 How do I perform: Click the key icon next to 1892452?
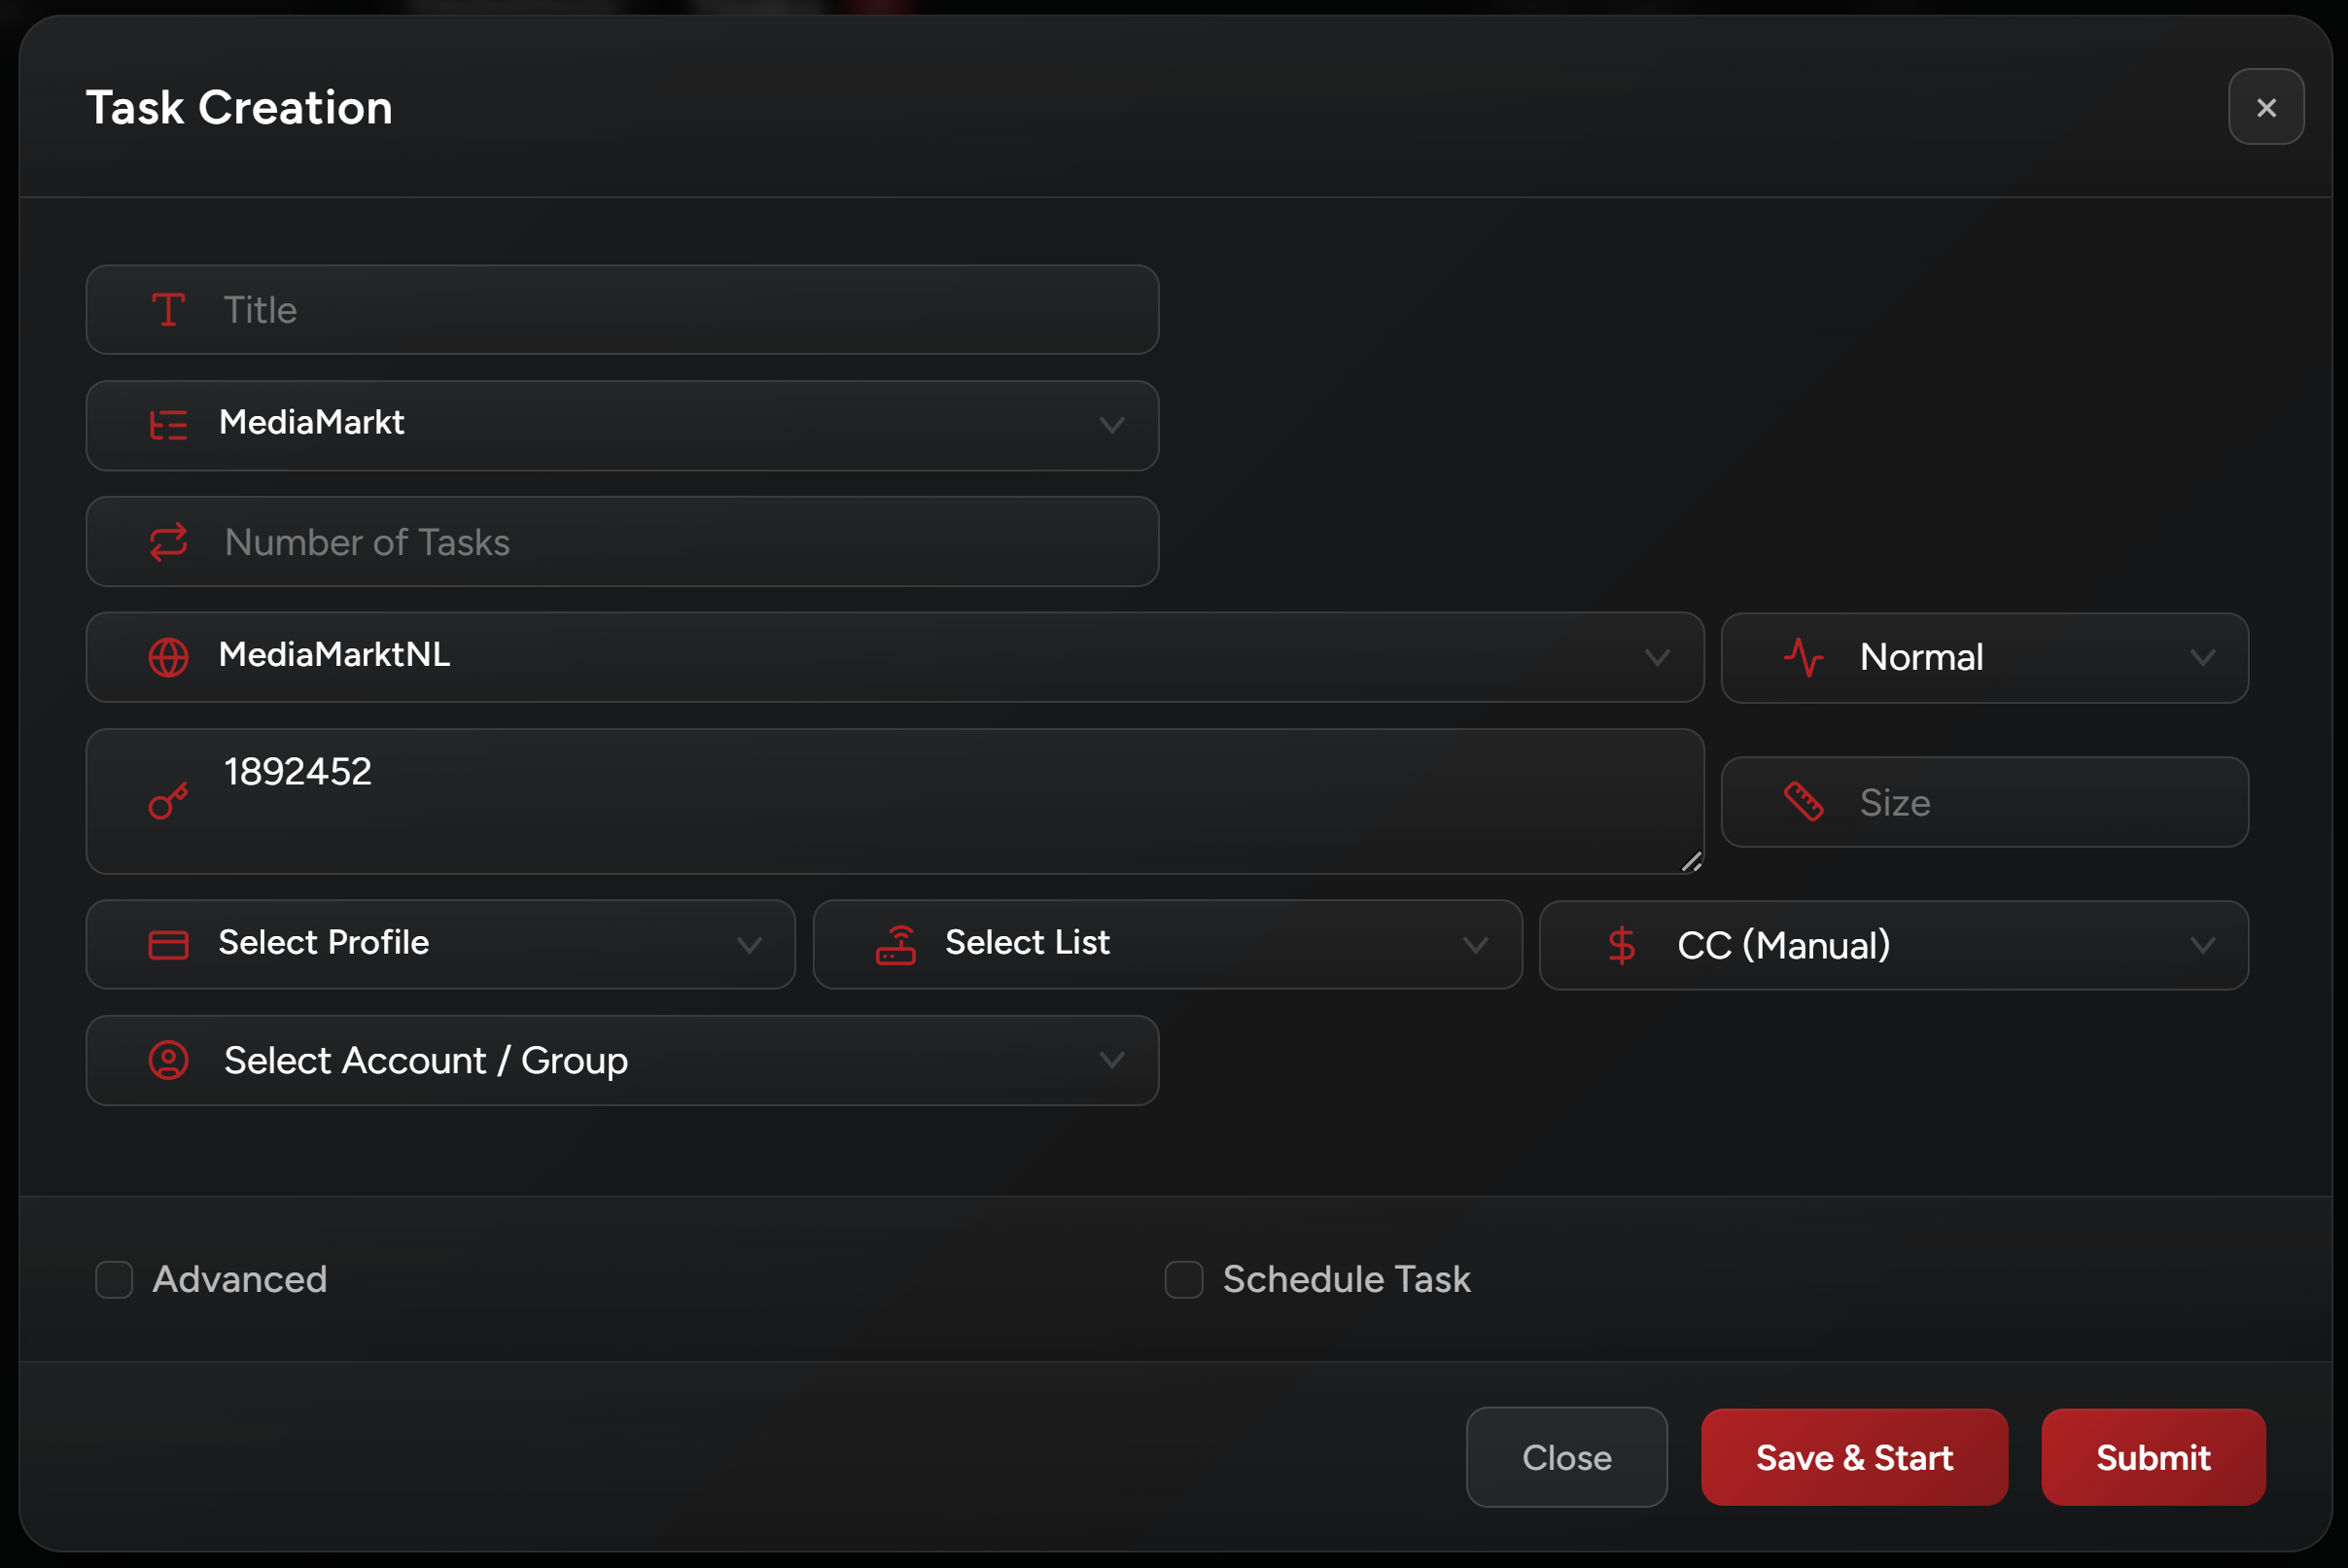(168, 801)
